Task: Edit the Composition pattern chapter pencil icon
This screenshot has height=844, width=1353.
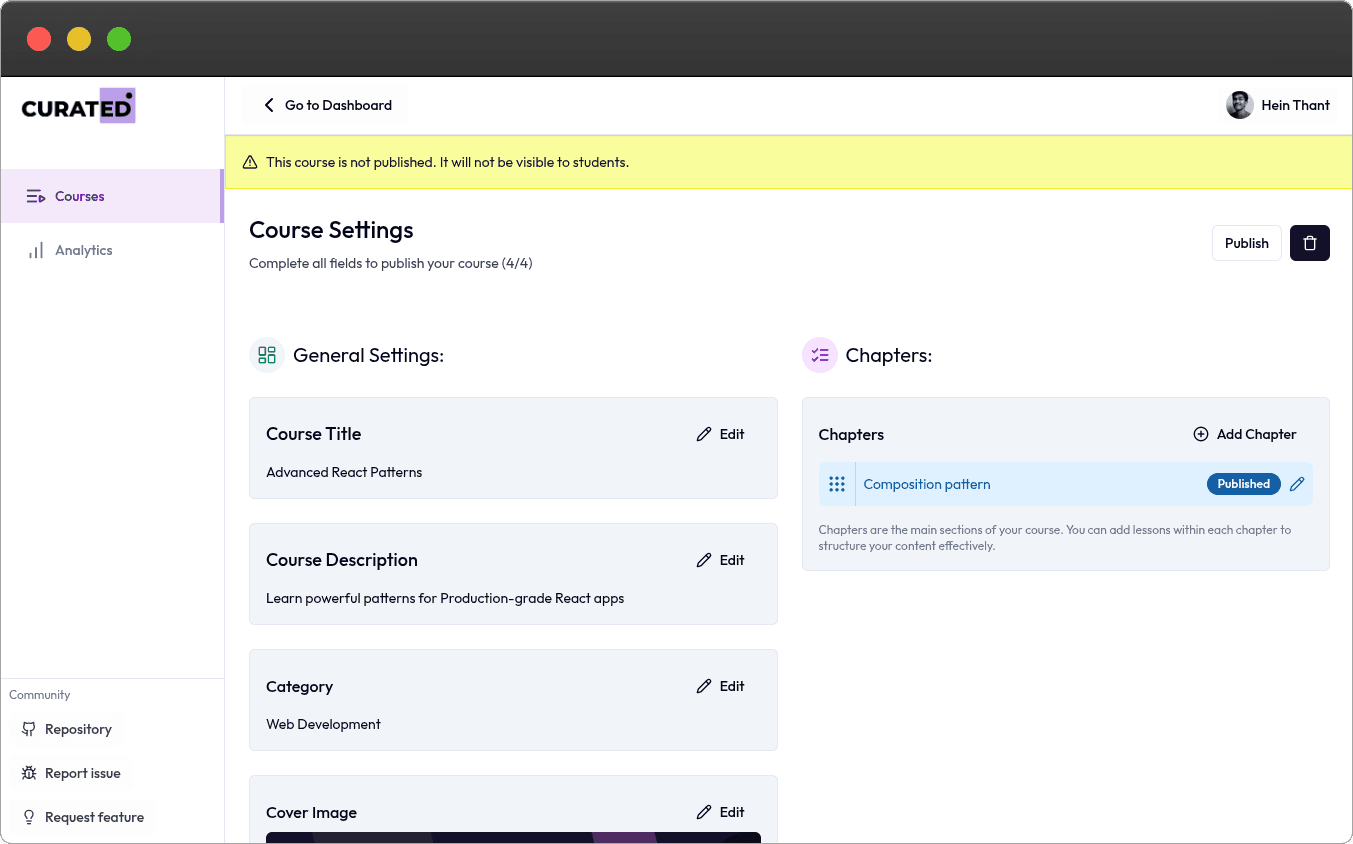Action: tap(1297, 483)
